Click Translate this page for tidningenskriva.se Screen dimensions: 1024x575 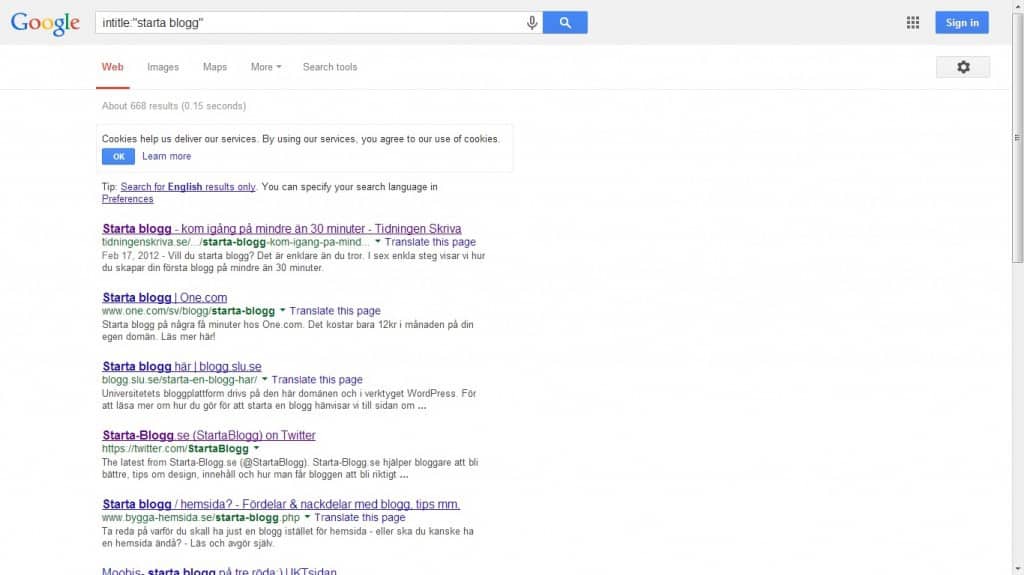[430, 242]
